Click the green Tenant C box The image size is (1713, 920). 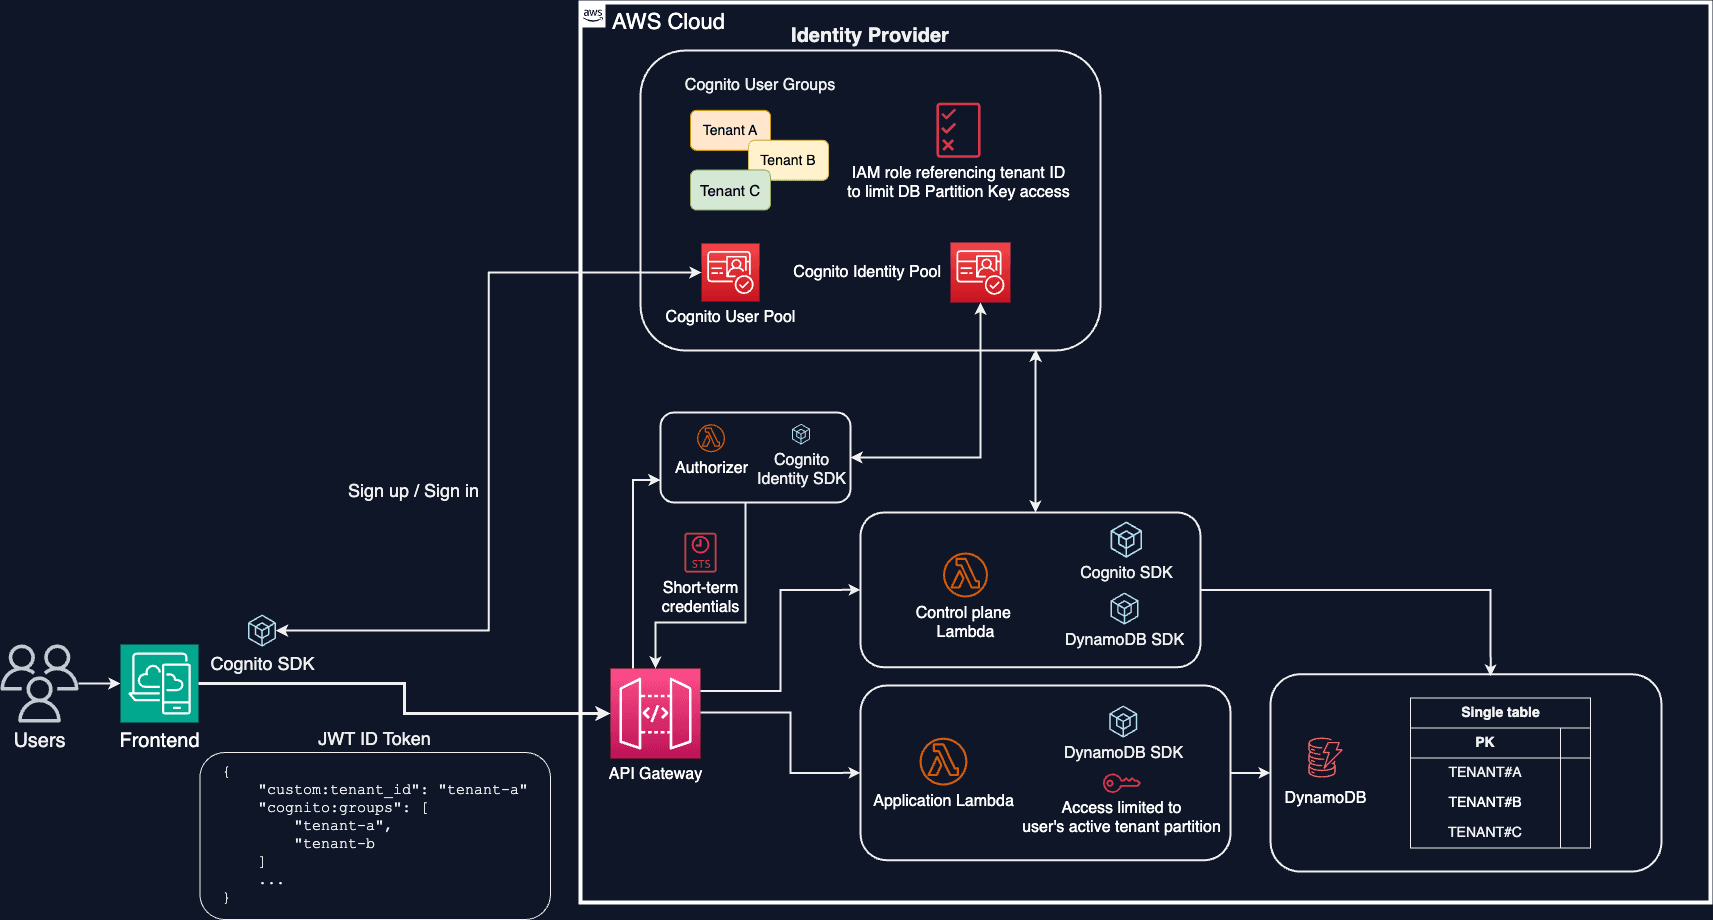click(x=730, y=190)
